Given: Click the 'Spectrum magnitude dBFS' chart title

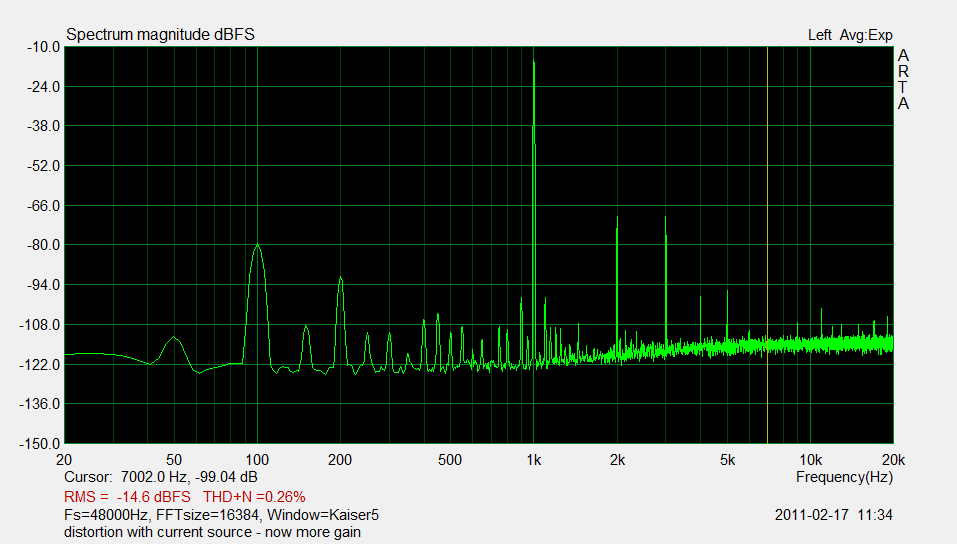Looking at the screenshot, I should point(160,34).
